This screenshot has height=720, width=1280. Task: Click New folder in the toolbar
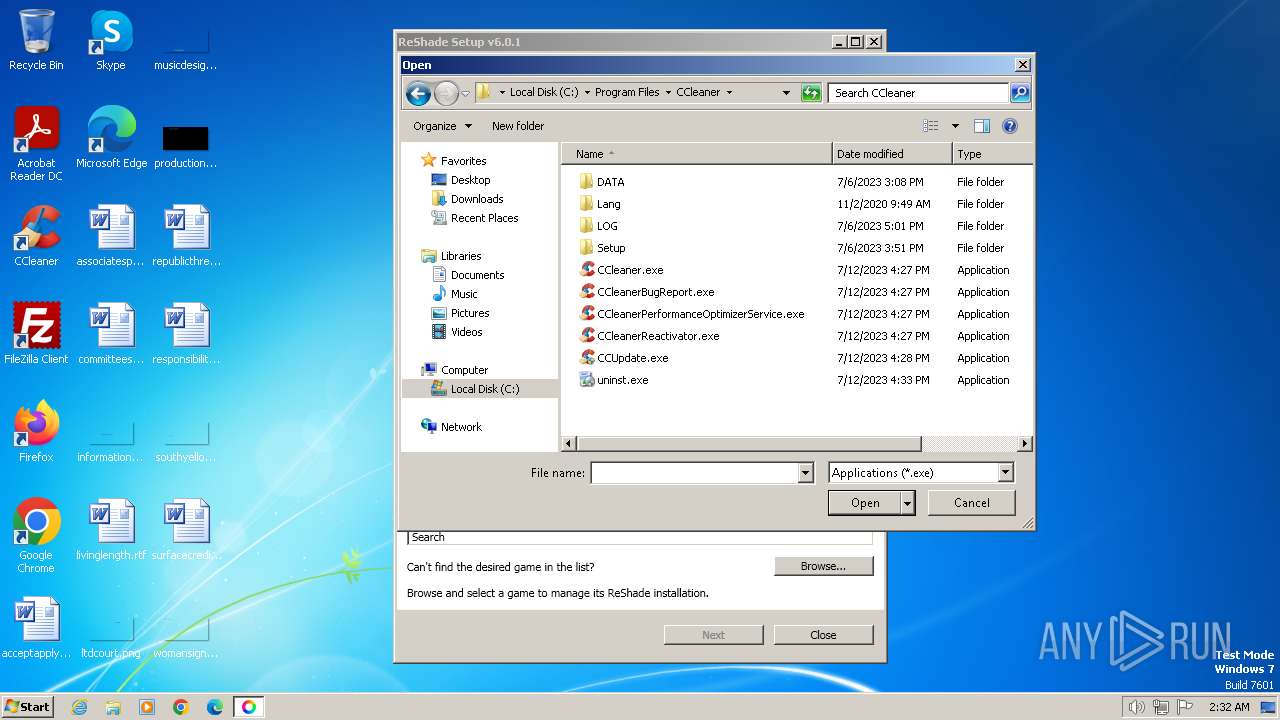point(518,126)
